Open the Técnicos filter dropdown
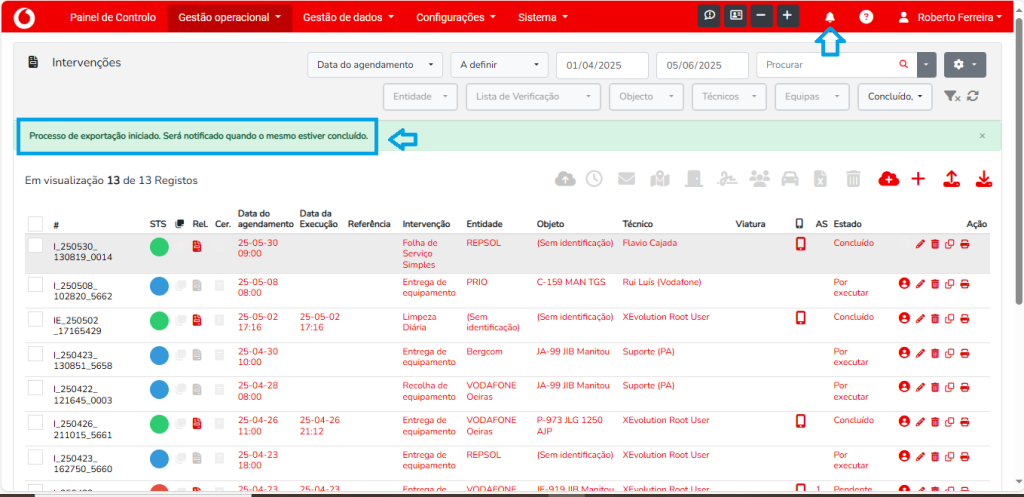 [729, 96]
